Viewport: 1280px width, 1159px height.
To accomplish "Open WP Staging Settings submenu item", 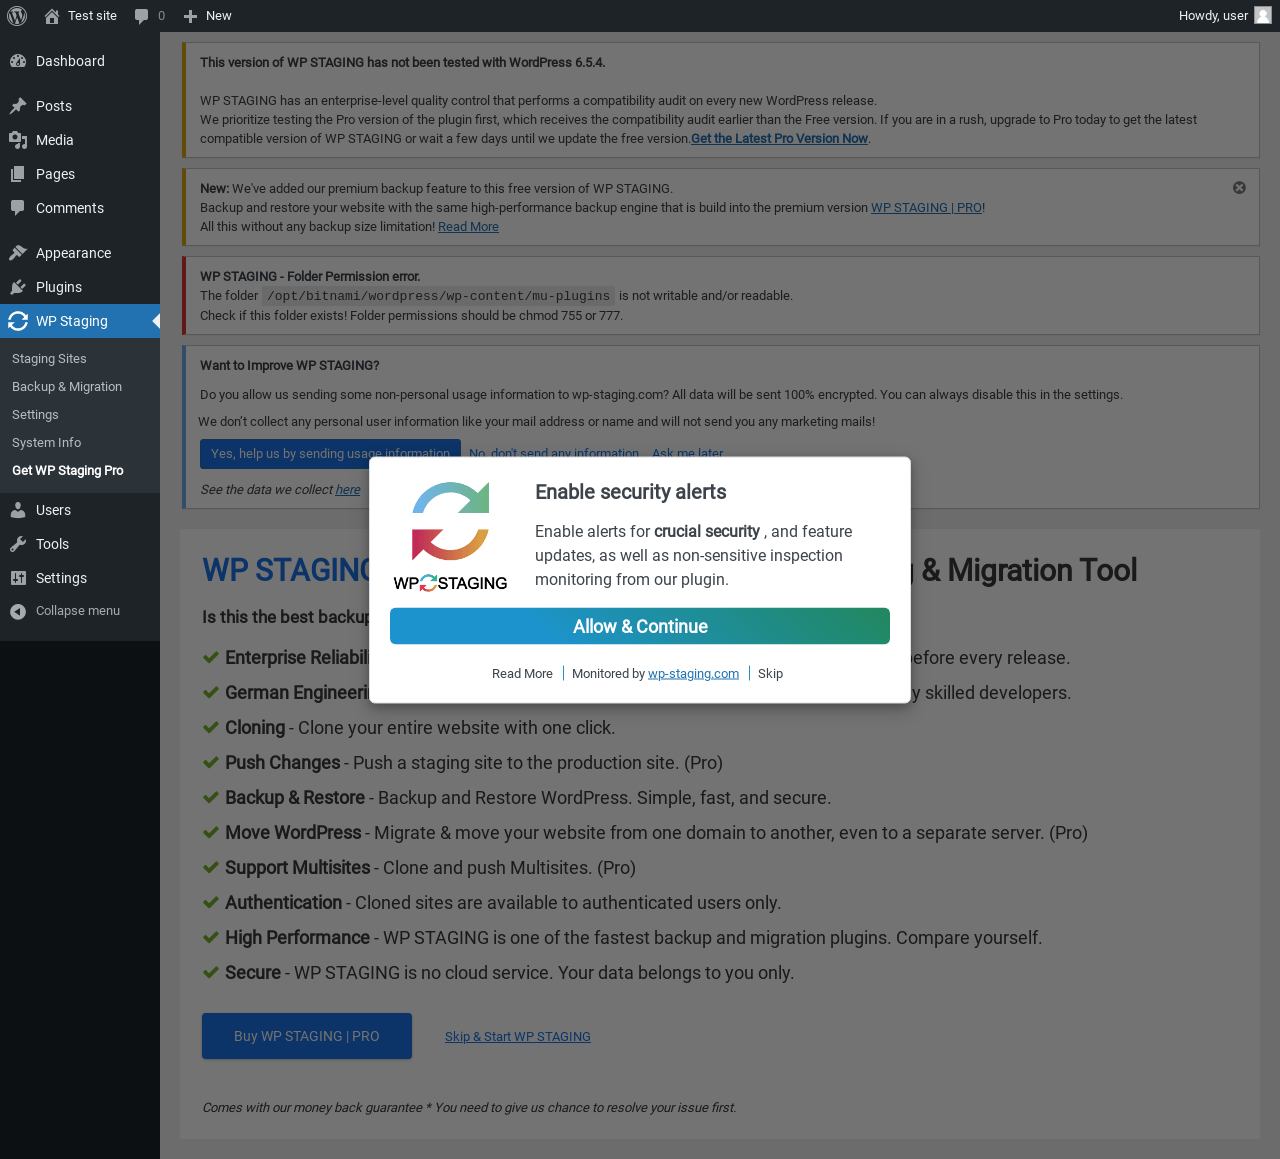I will (x=35, y=415).
